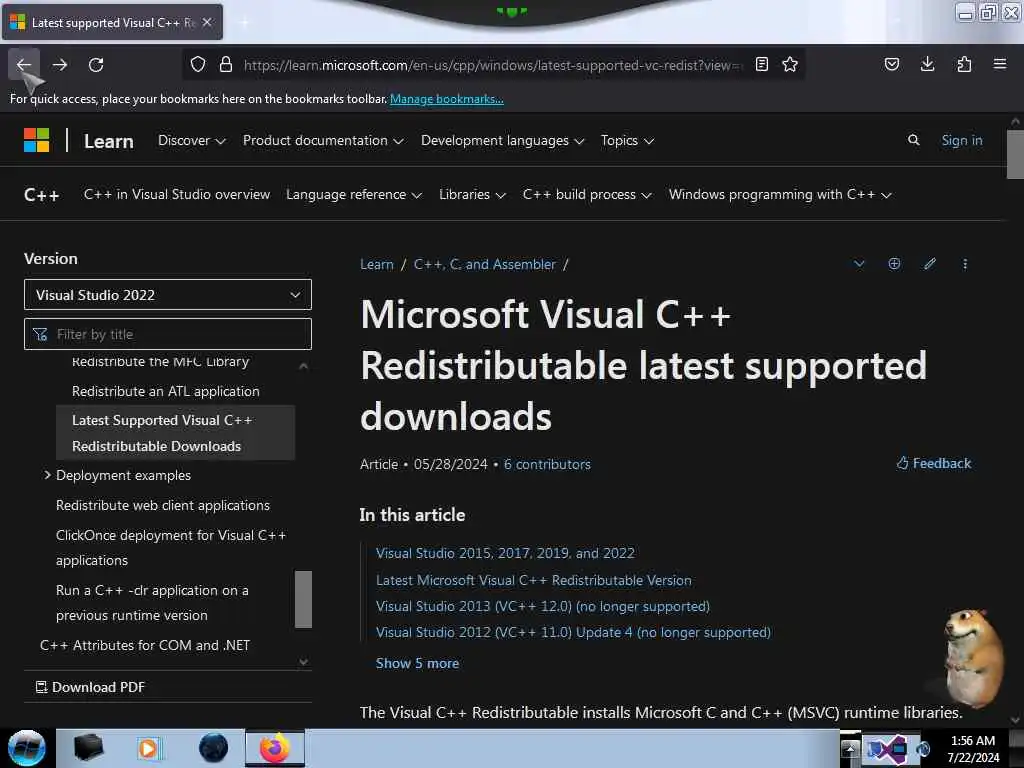Open the Windows Start orb

[x=27, y=748]
